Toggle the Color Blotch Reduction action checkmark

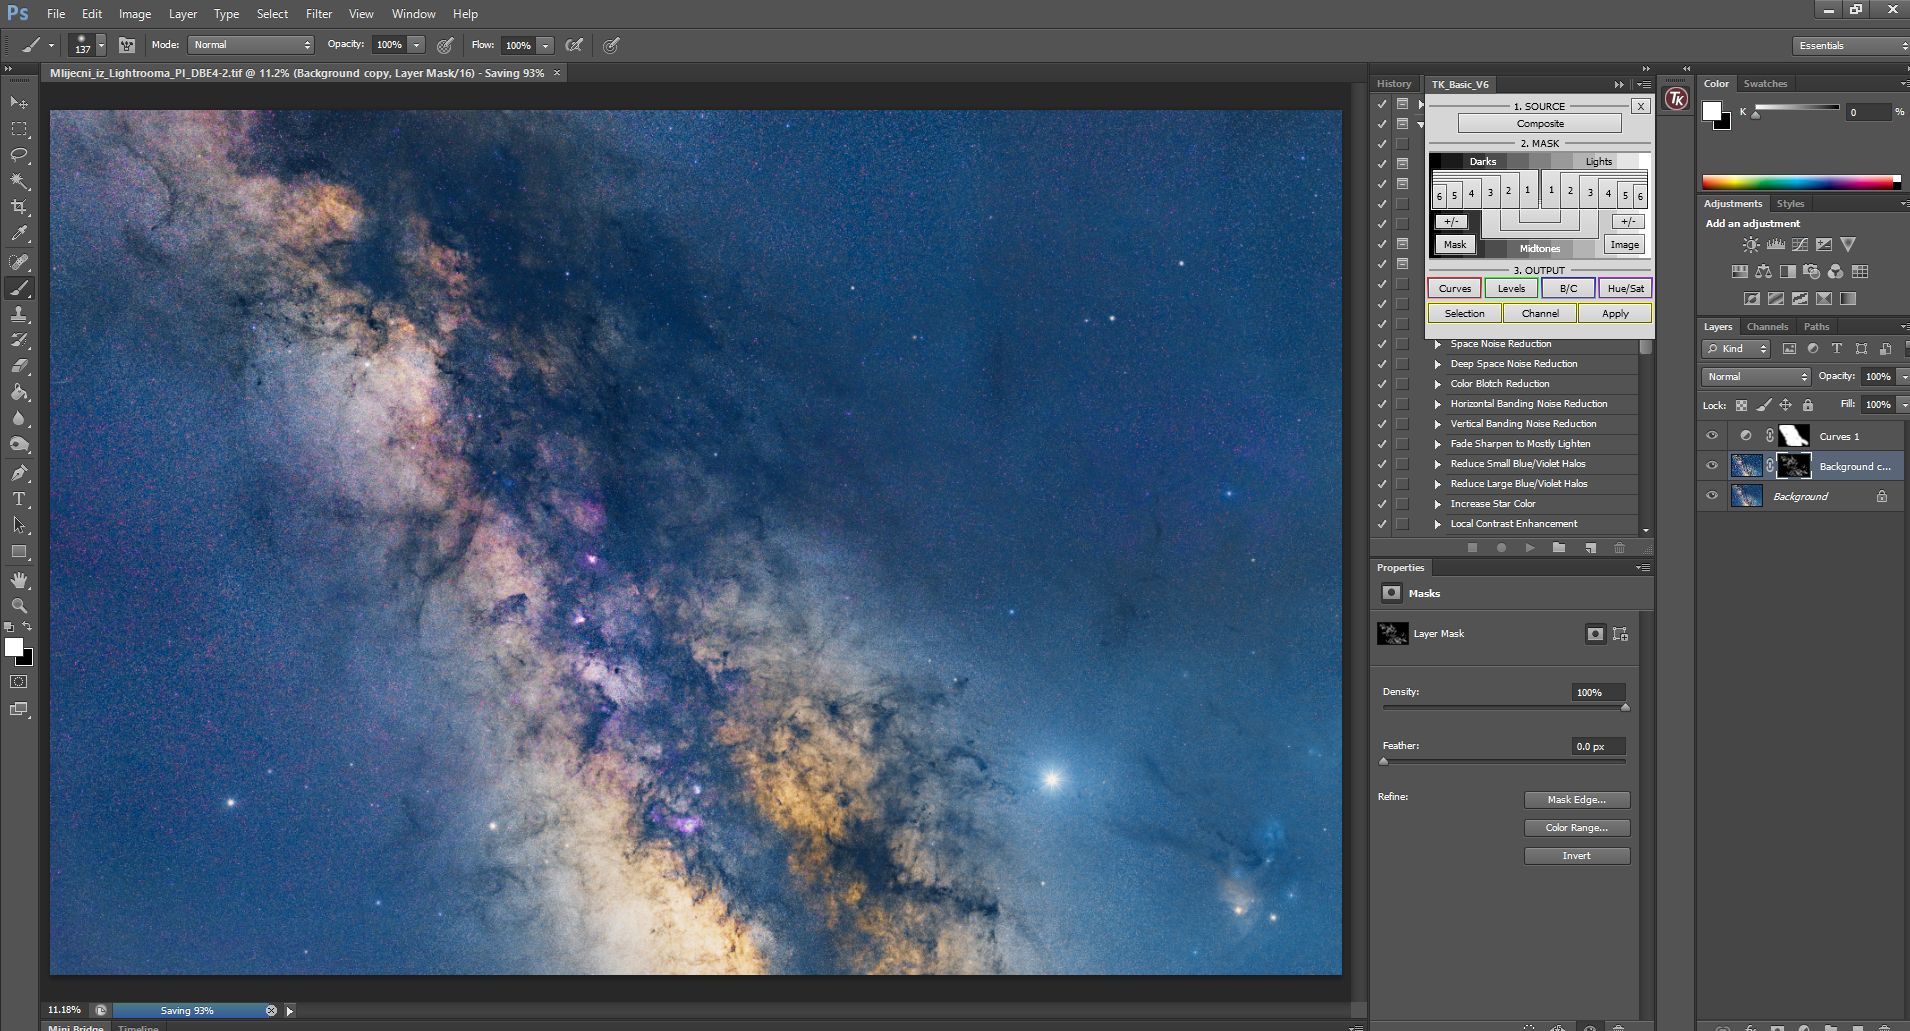[x=1382, y=384]
